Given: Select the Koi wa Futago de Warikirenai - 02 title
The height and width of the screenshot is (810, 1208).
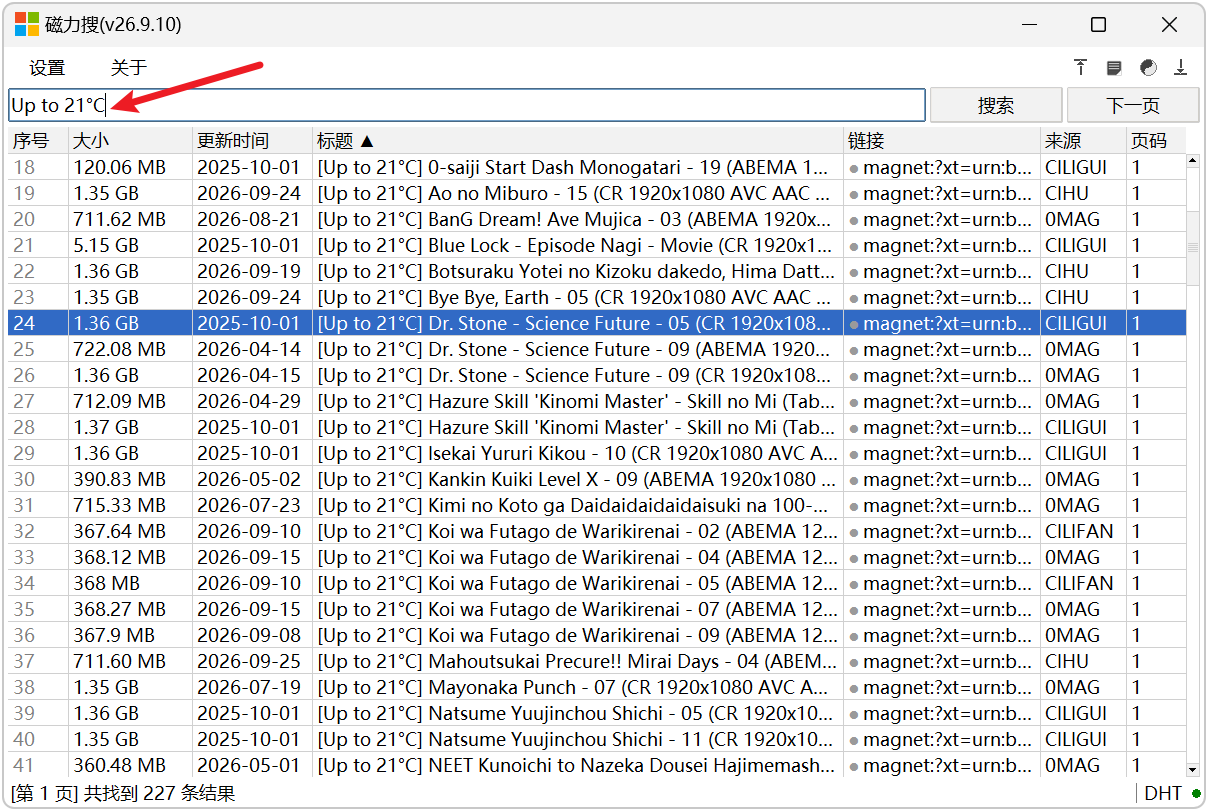Looking at the screenshot, I should pyautogui.click(x=577, y=531).
